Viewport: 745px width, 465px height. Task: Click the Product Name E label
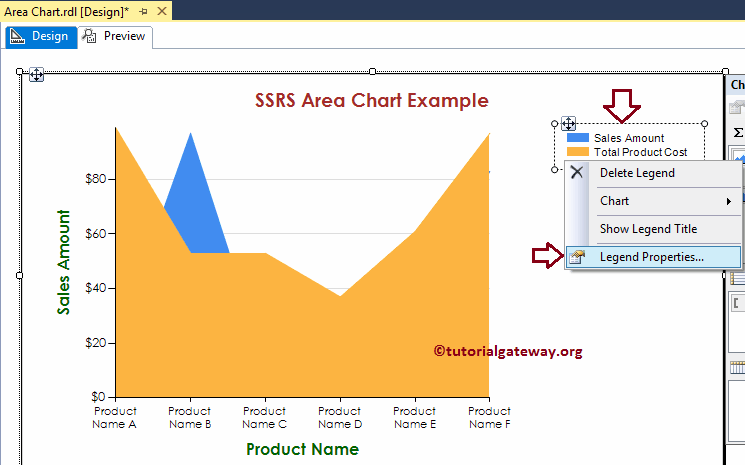[414, 418]
